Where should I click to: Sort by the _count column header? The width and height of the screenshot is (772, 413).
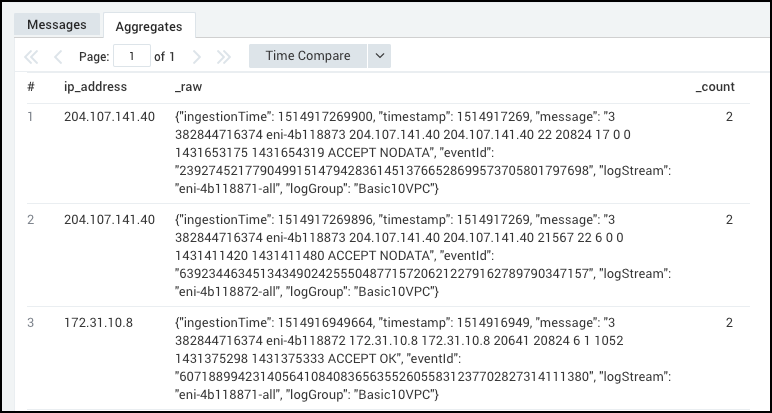point(715,87)
